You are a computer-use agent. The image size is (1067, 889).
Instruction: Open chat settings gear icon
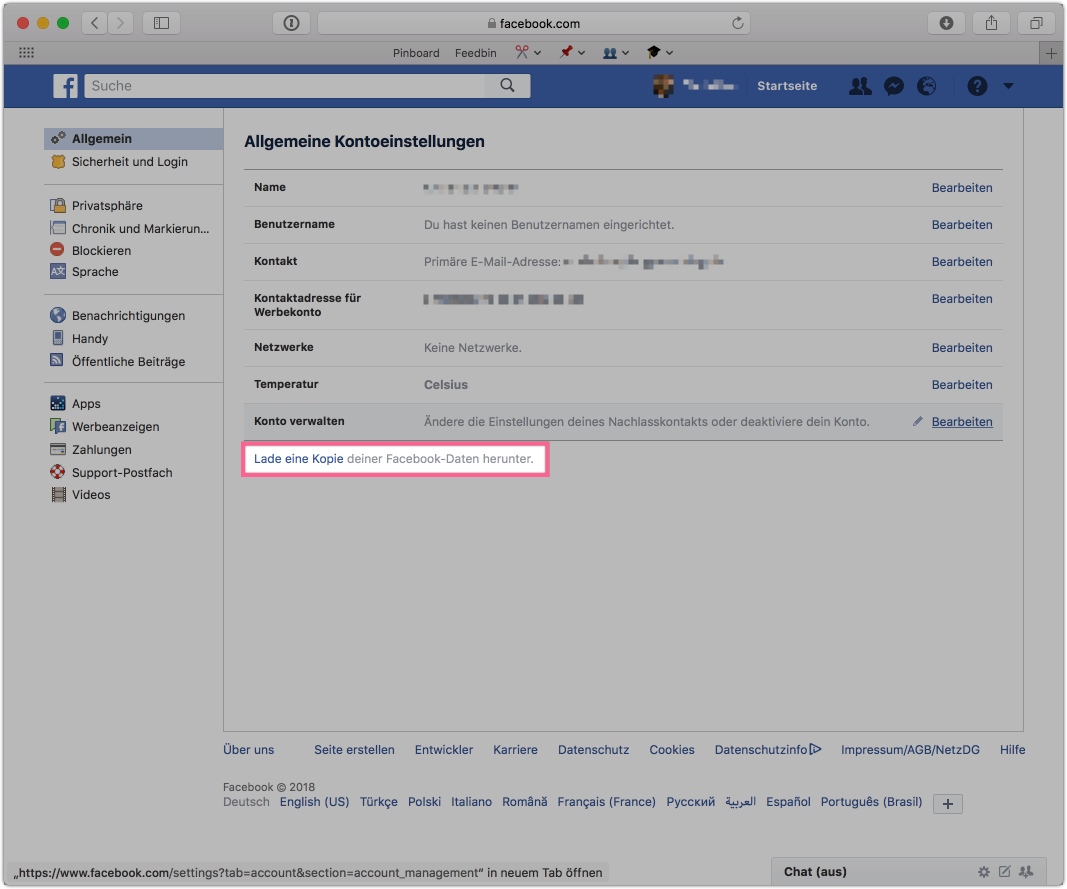coord(984,872)
